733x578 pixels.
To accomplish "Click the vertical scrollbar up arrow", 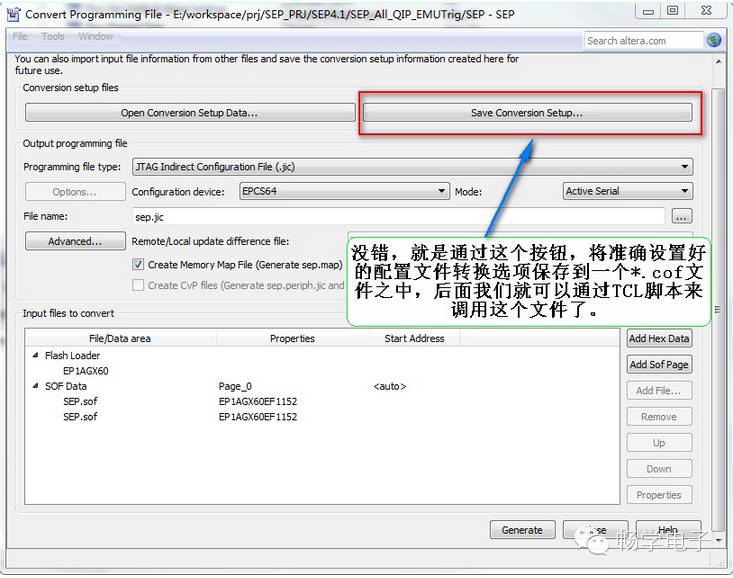I will [718, 61].
